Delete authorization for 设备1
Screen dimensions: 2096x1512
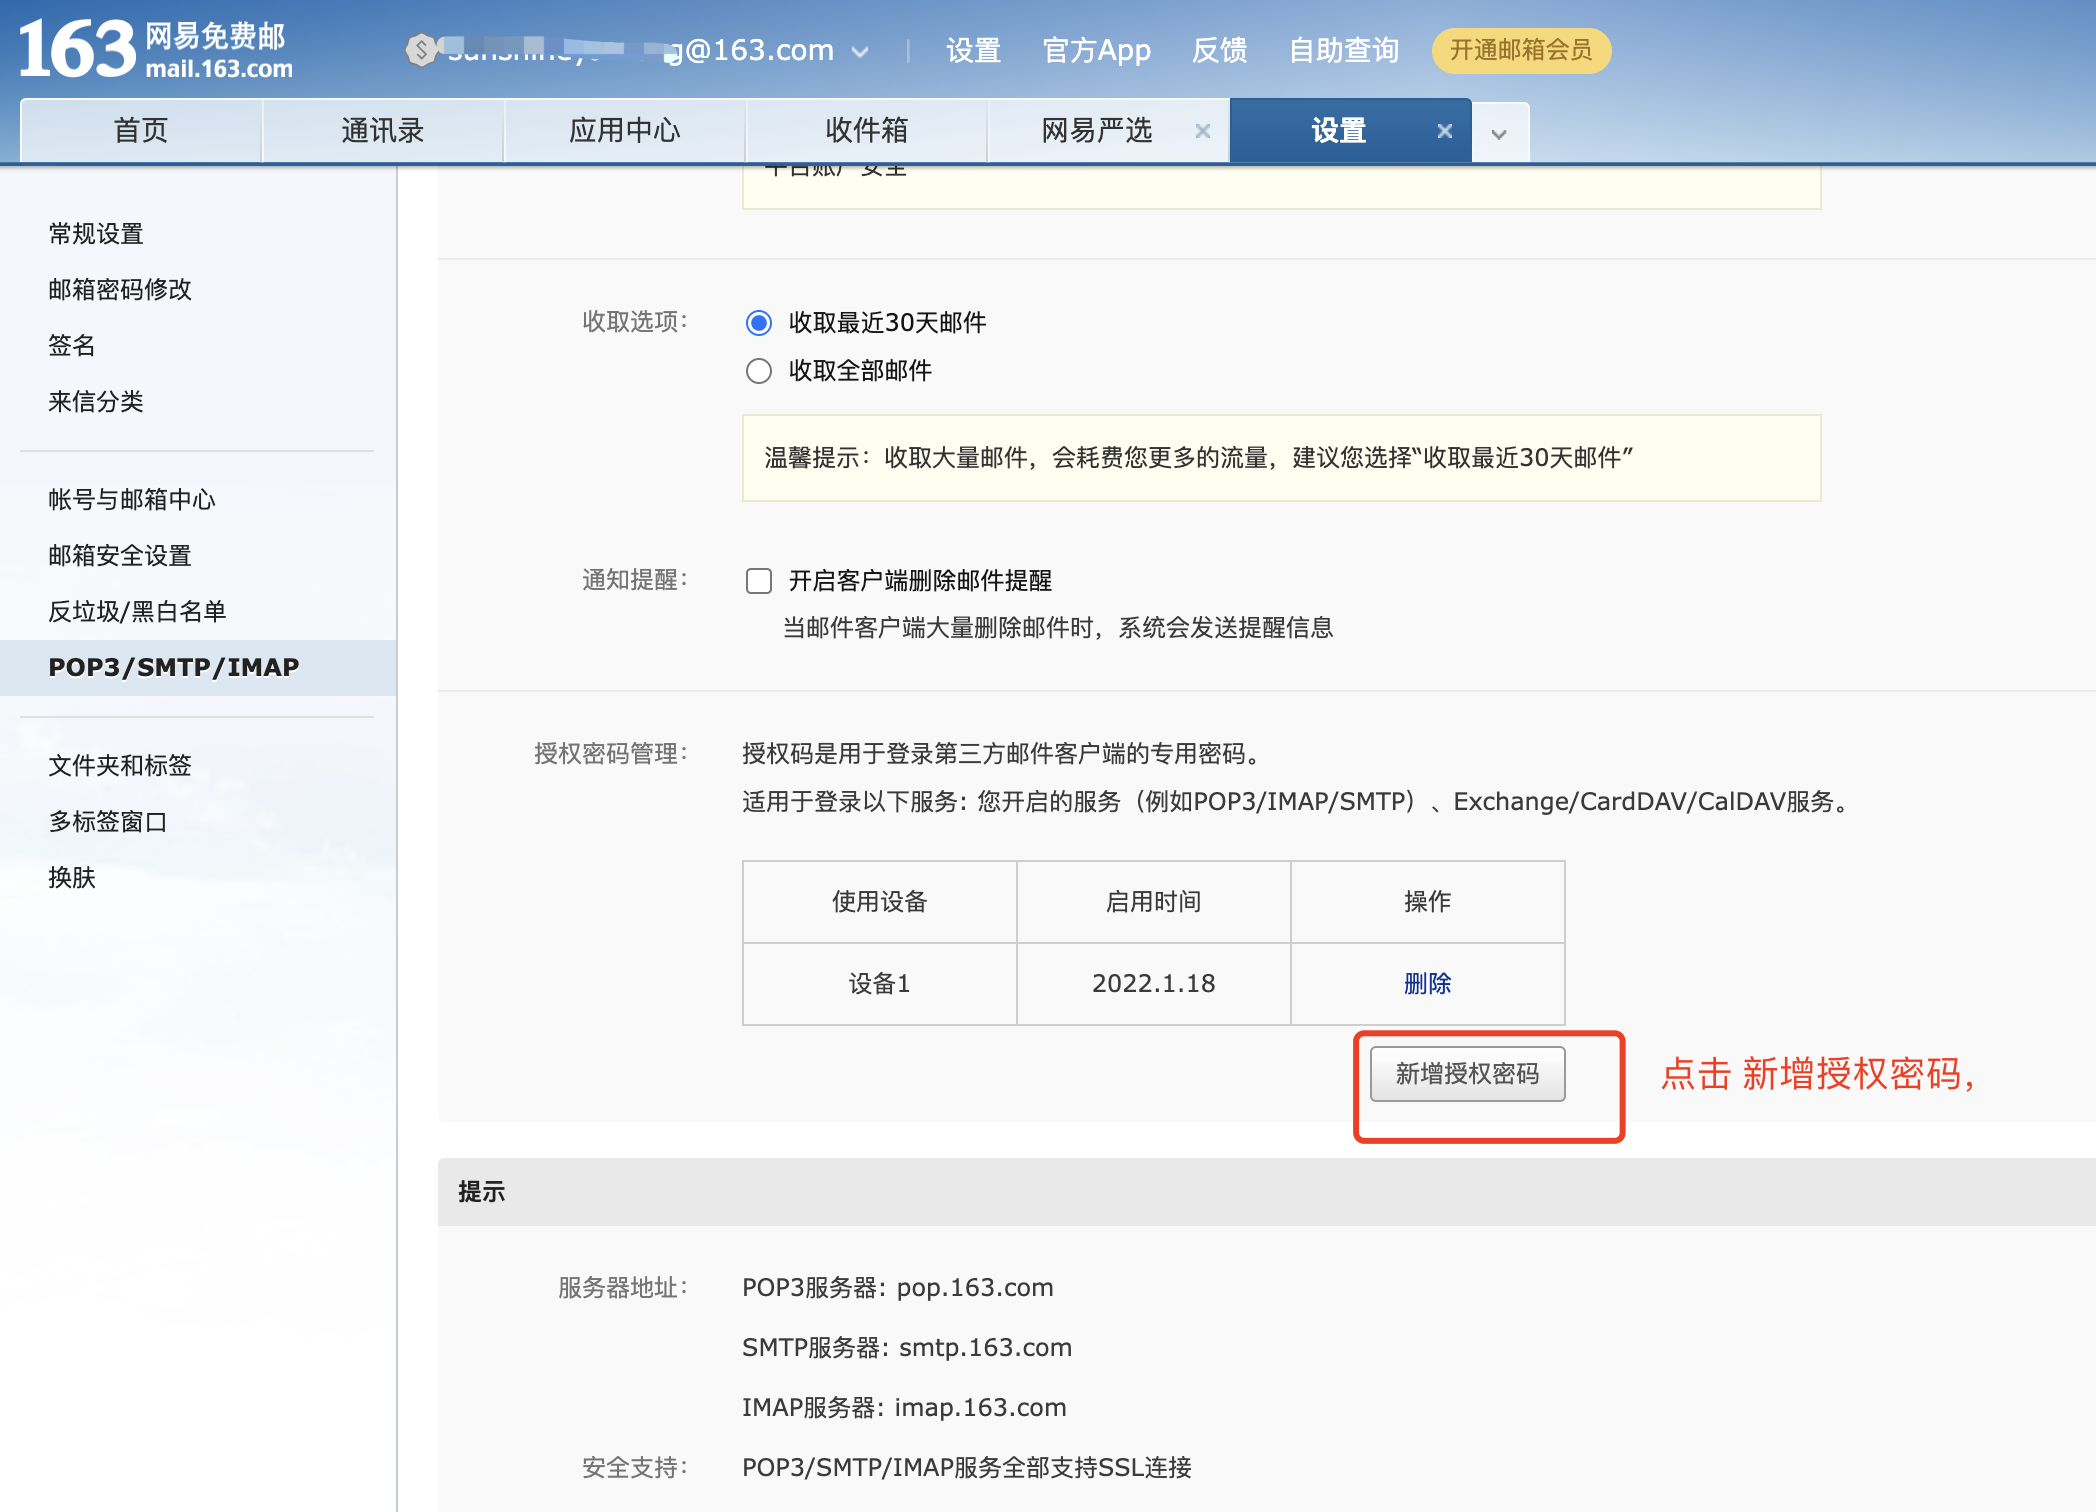coord(1427,984)
